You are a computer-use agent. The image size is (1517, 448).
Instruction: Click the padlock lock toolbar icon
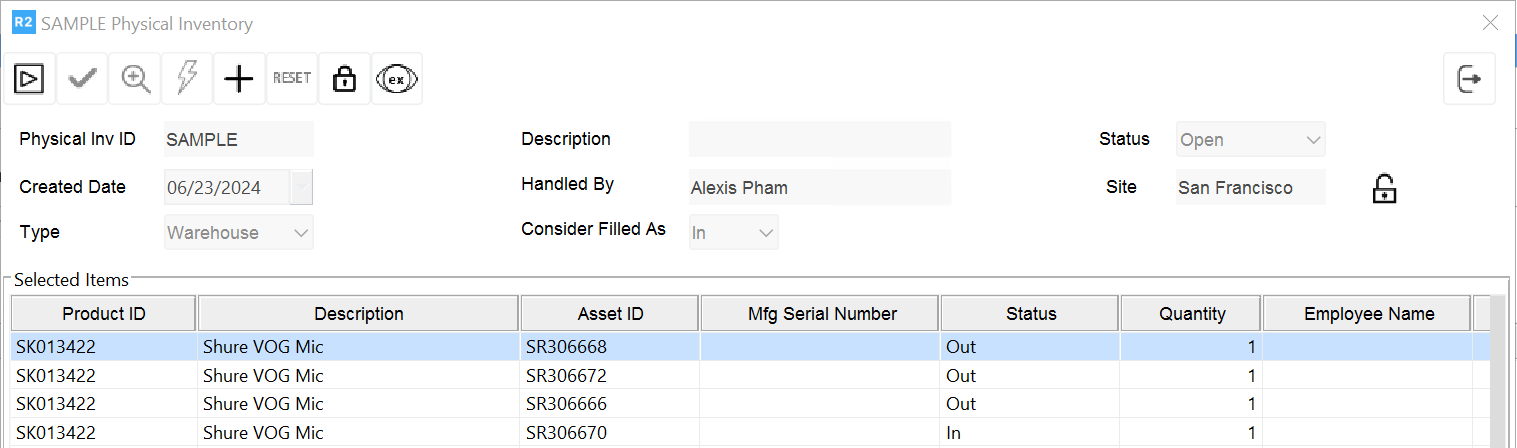[344, 79]
